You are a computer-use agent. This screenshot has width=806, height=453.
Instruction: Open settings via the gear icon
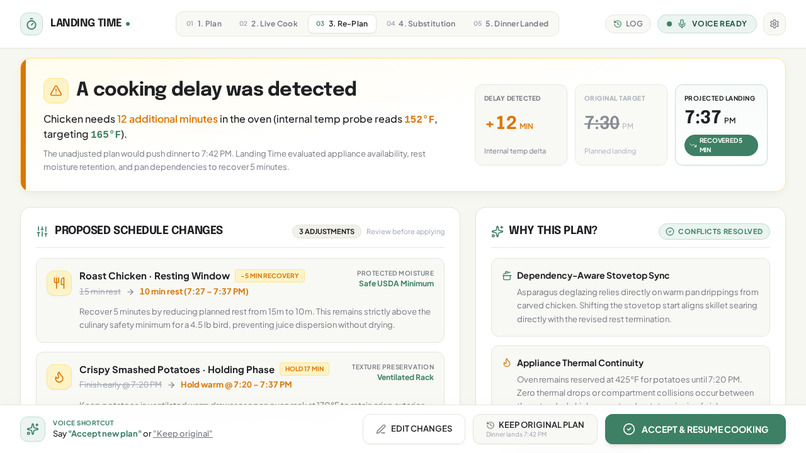click(x=774, y=24)
